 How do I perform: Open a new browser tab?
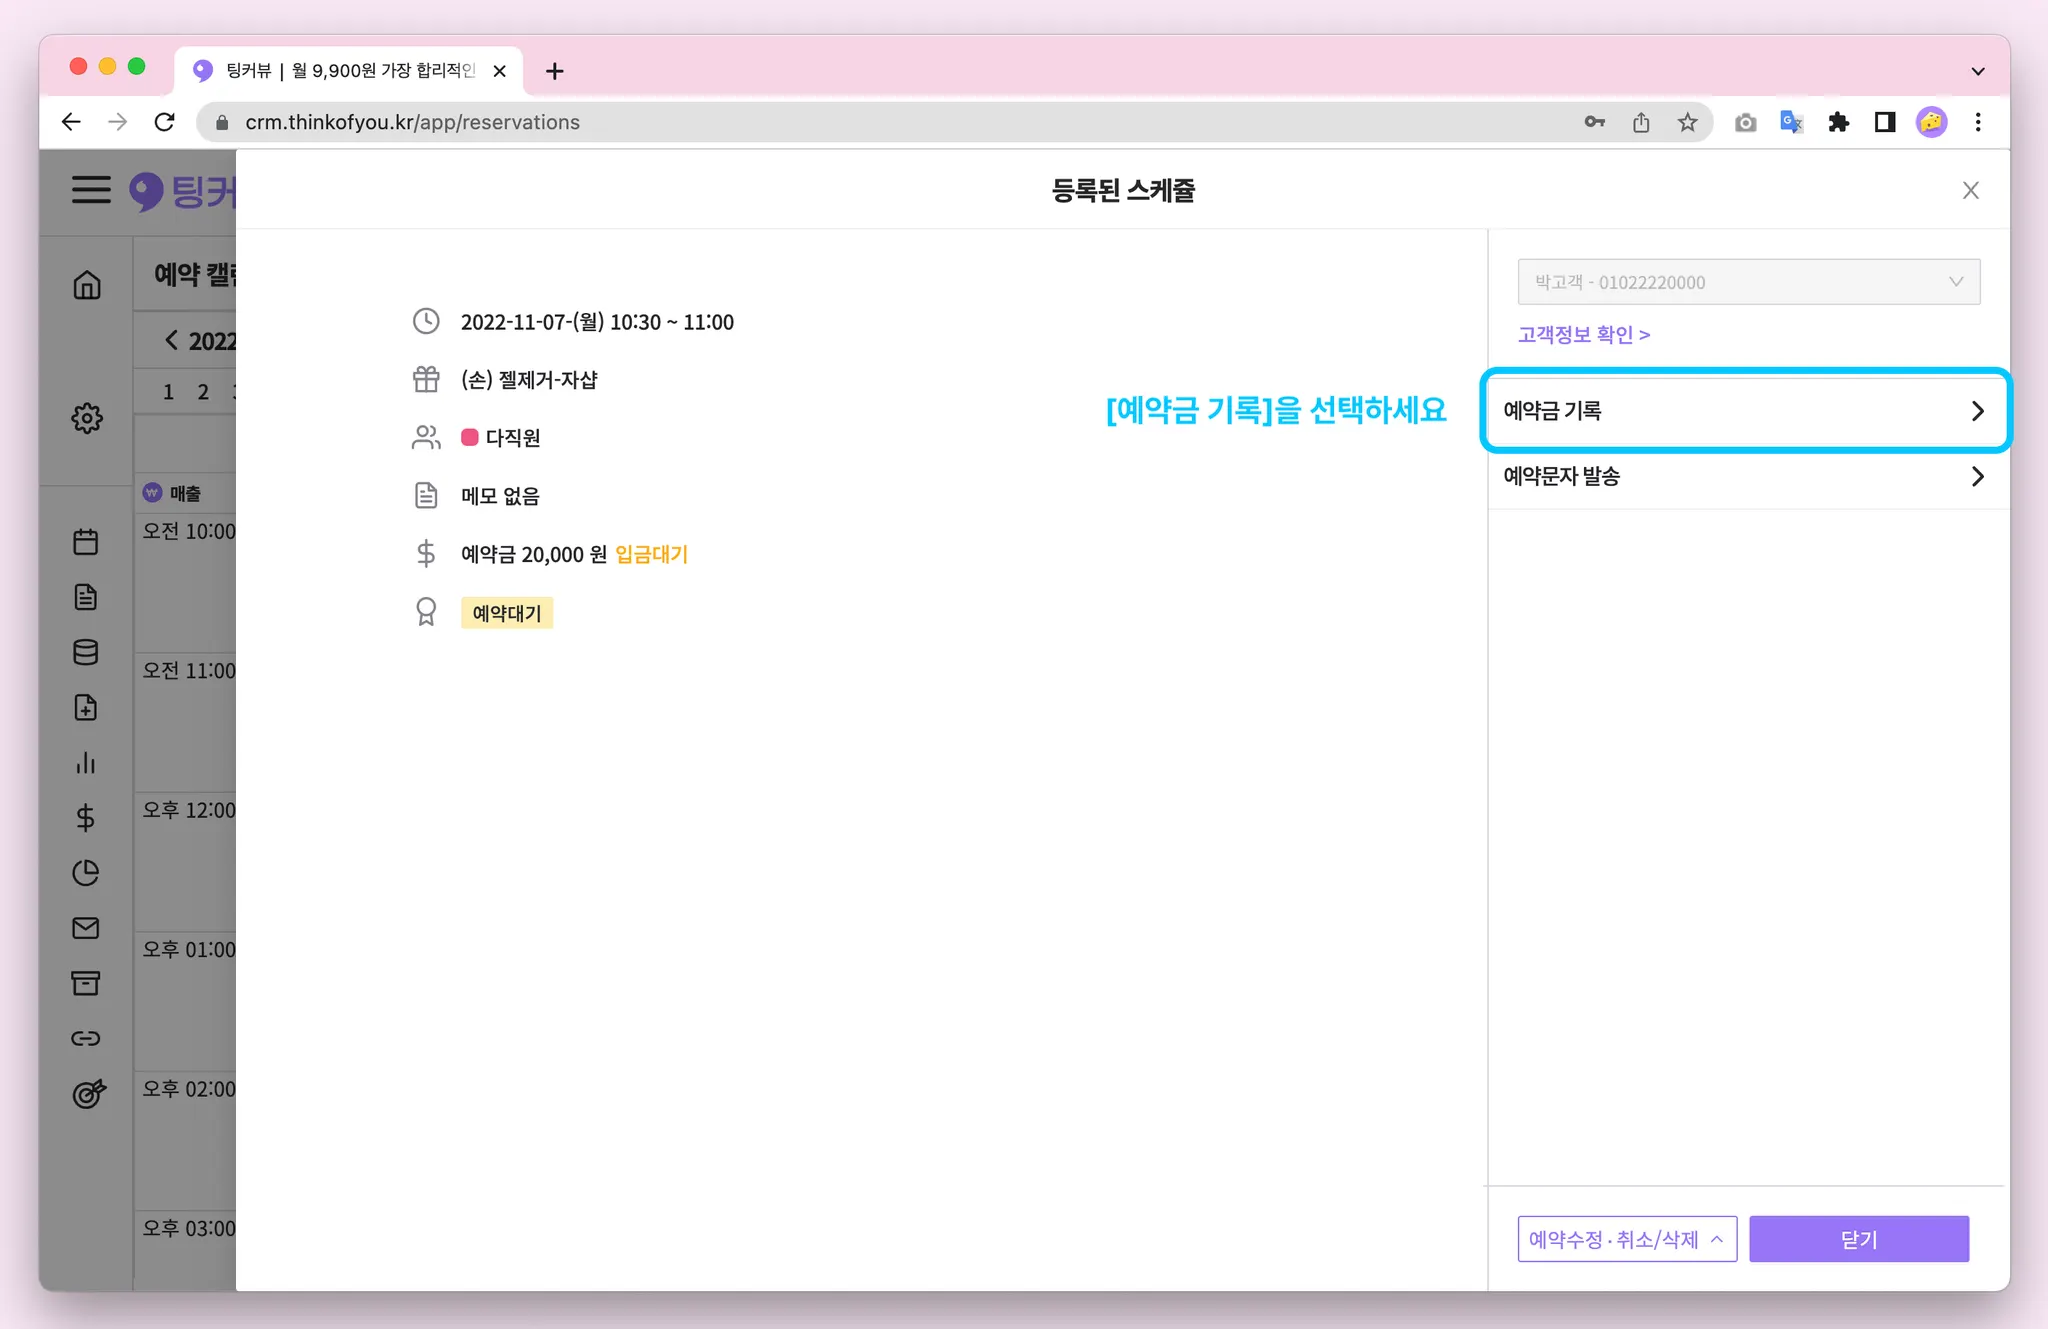pyautogui.click(x=555, y=71)
